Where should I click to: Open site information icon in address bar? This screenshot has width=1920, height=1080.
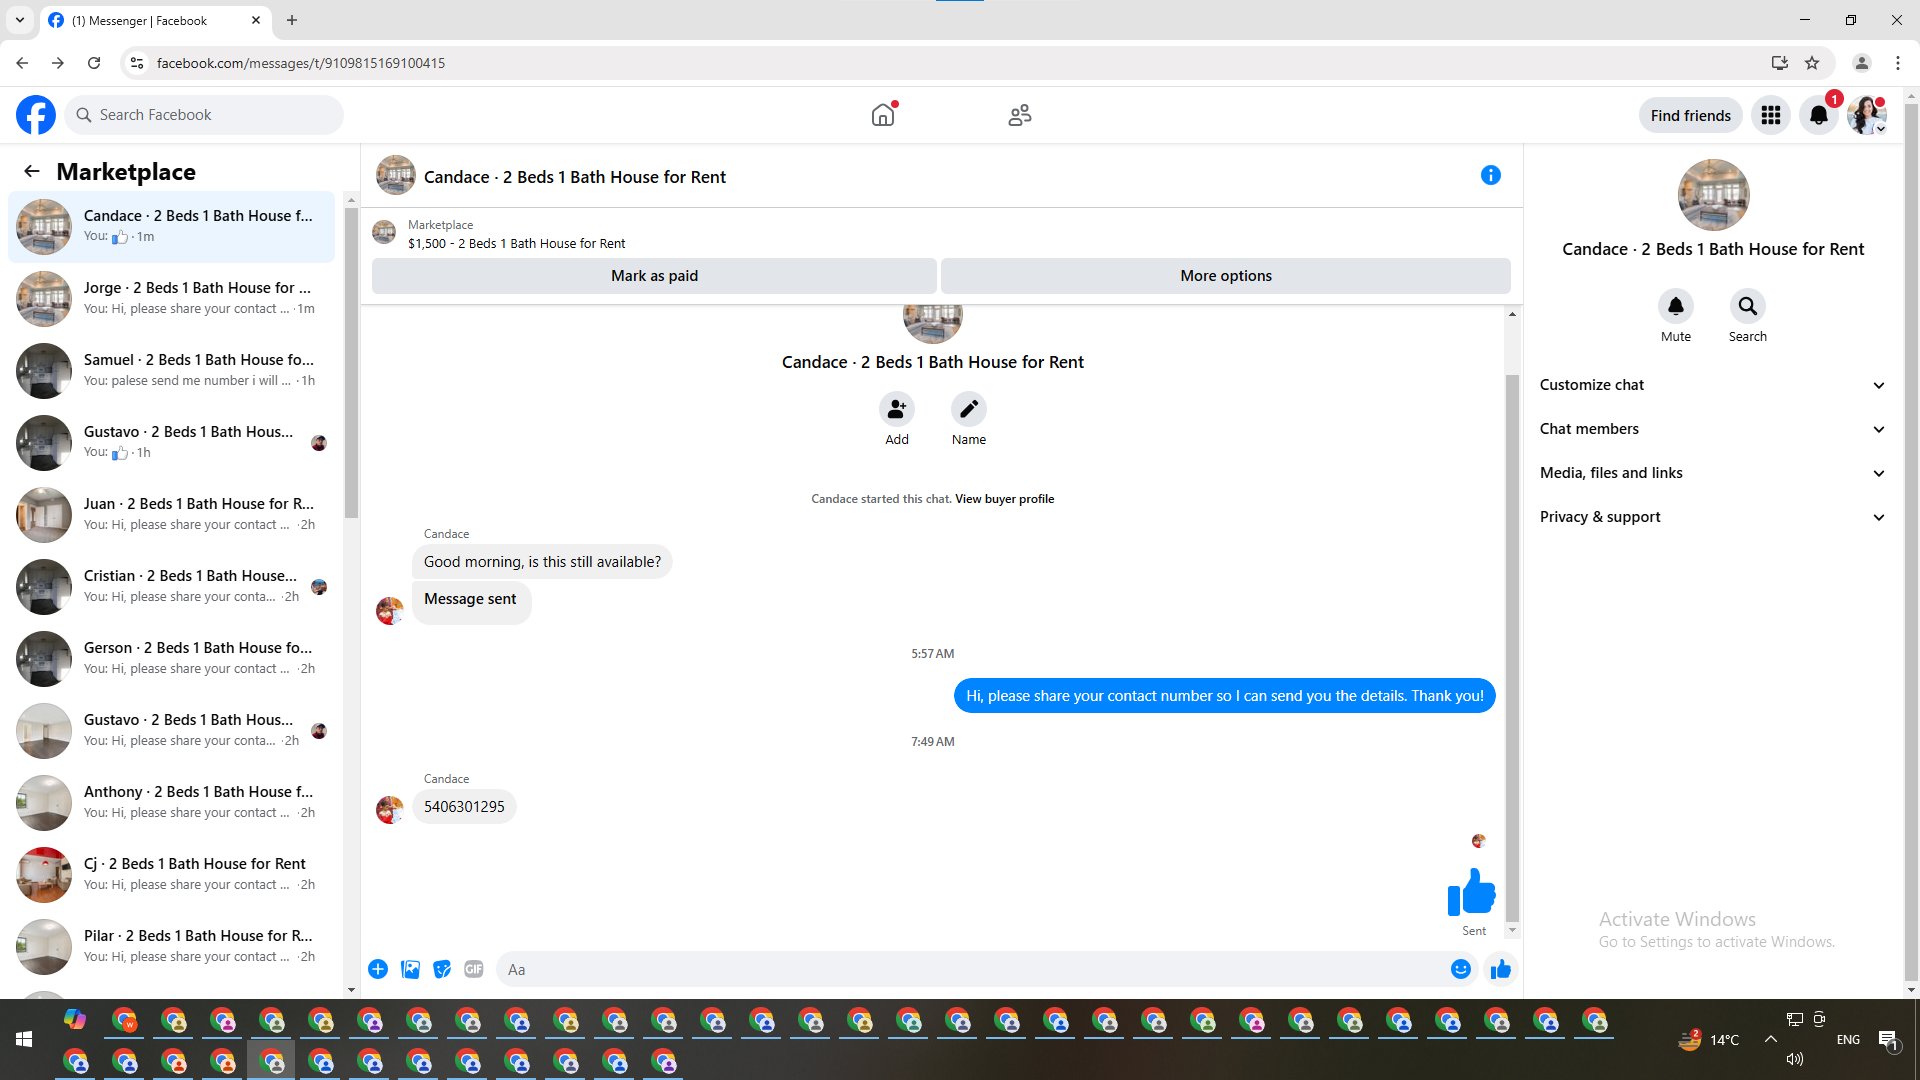pyautogui.click(x=137, y=63)
